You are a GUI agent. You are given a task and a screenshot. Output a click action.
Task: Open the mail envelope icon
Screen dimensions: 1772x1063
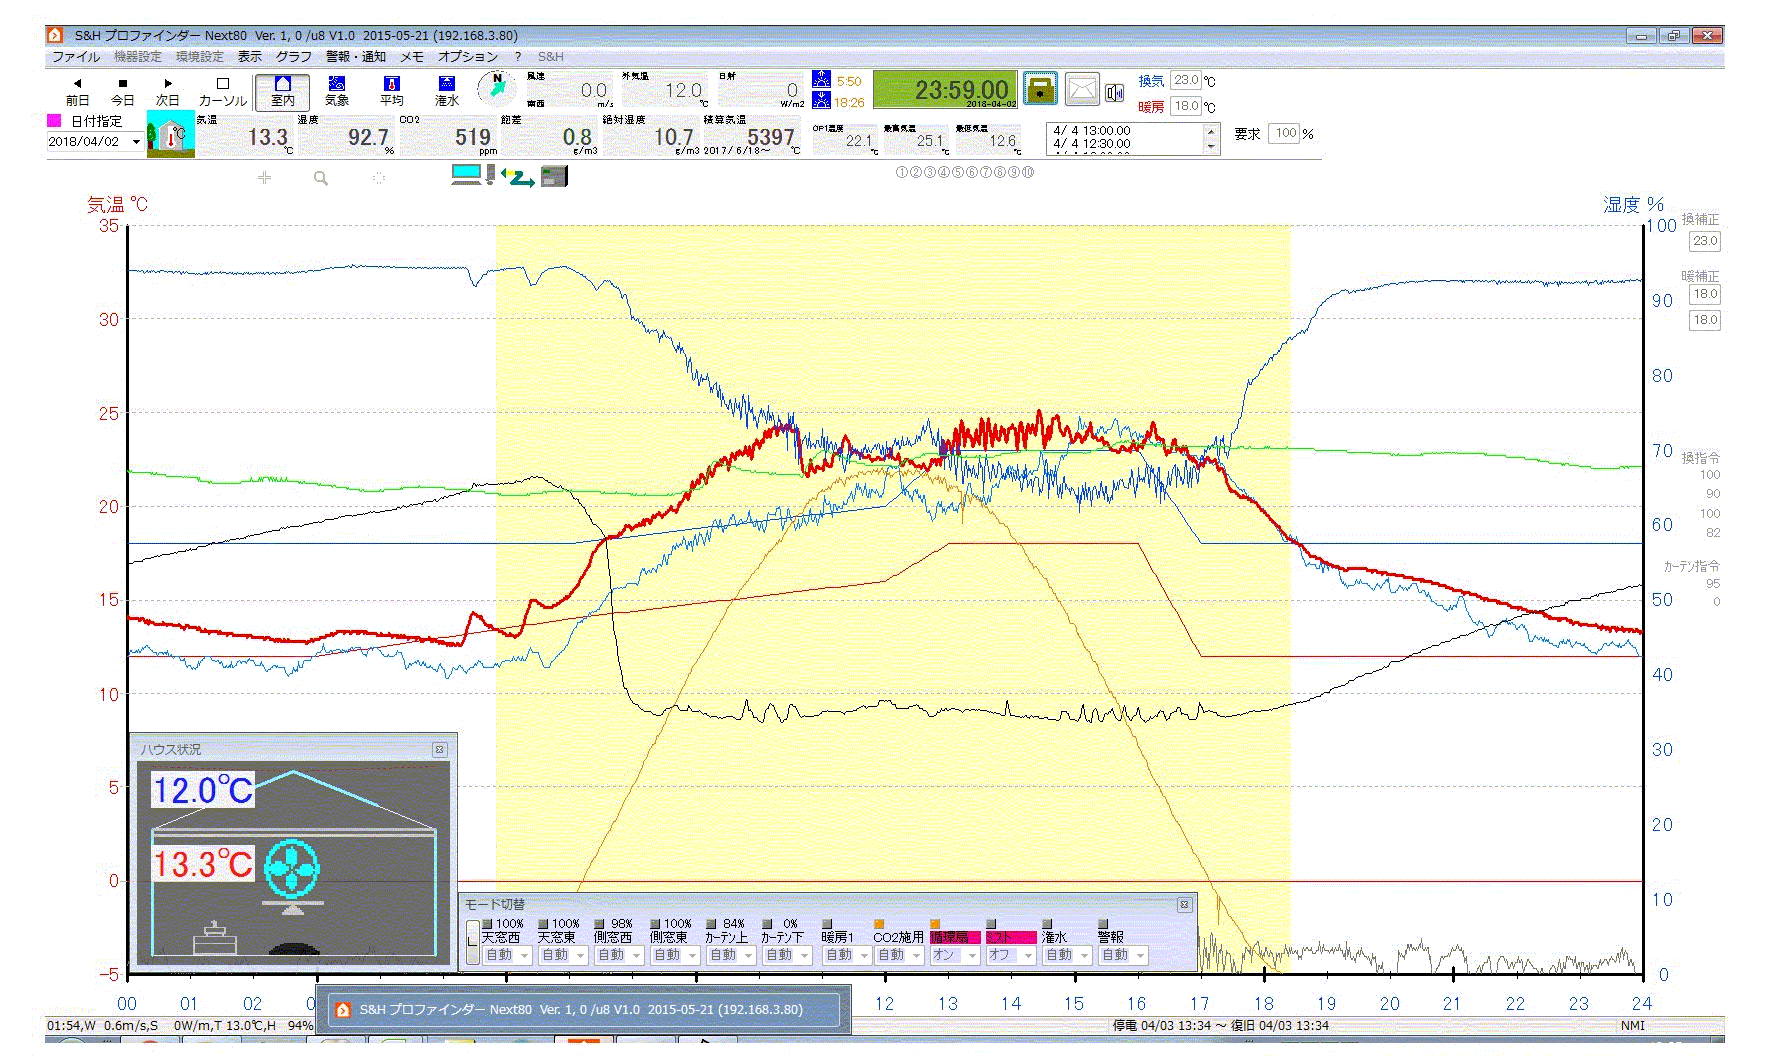(x=1081, y=90)
